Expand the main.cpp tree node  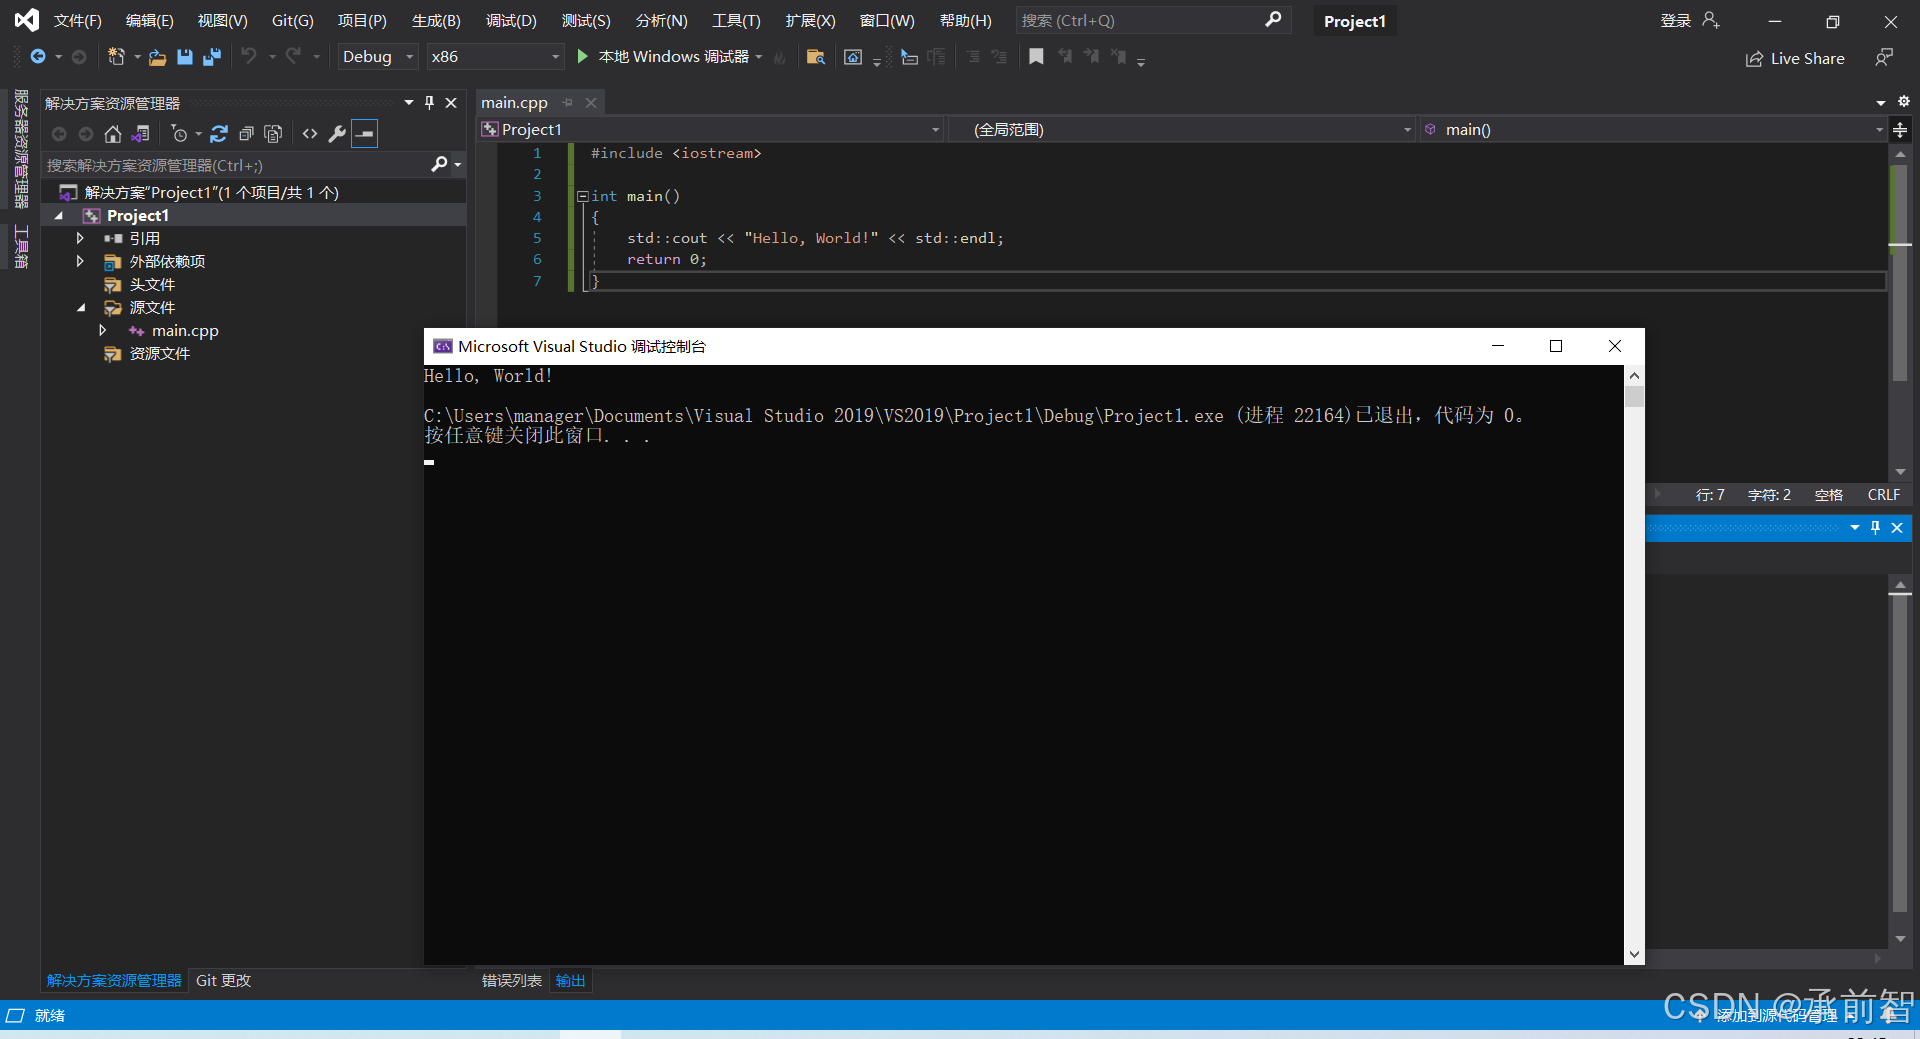point(102,330)
